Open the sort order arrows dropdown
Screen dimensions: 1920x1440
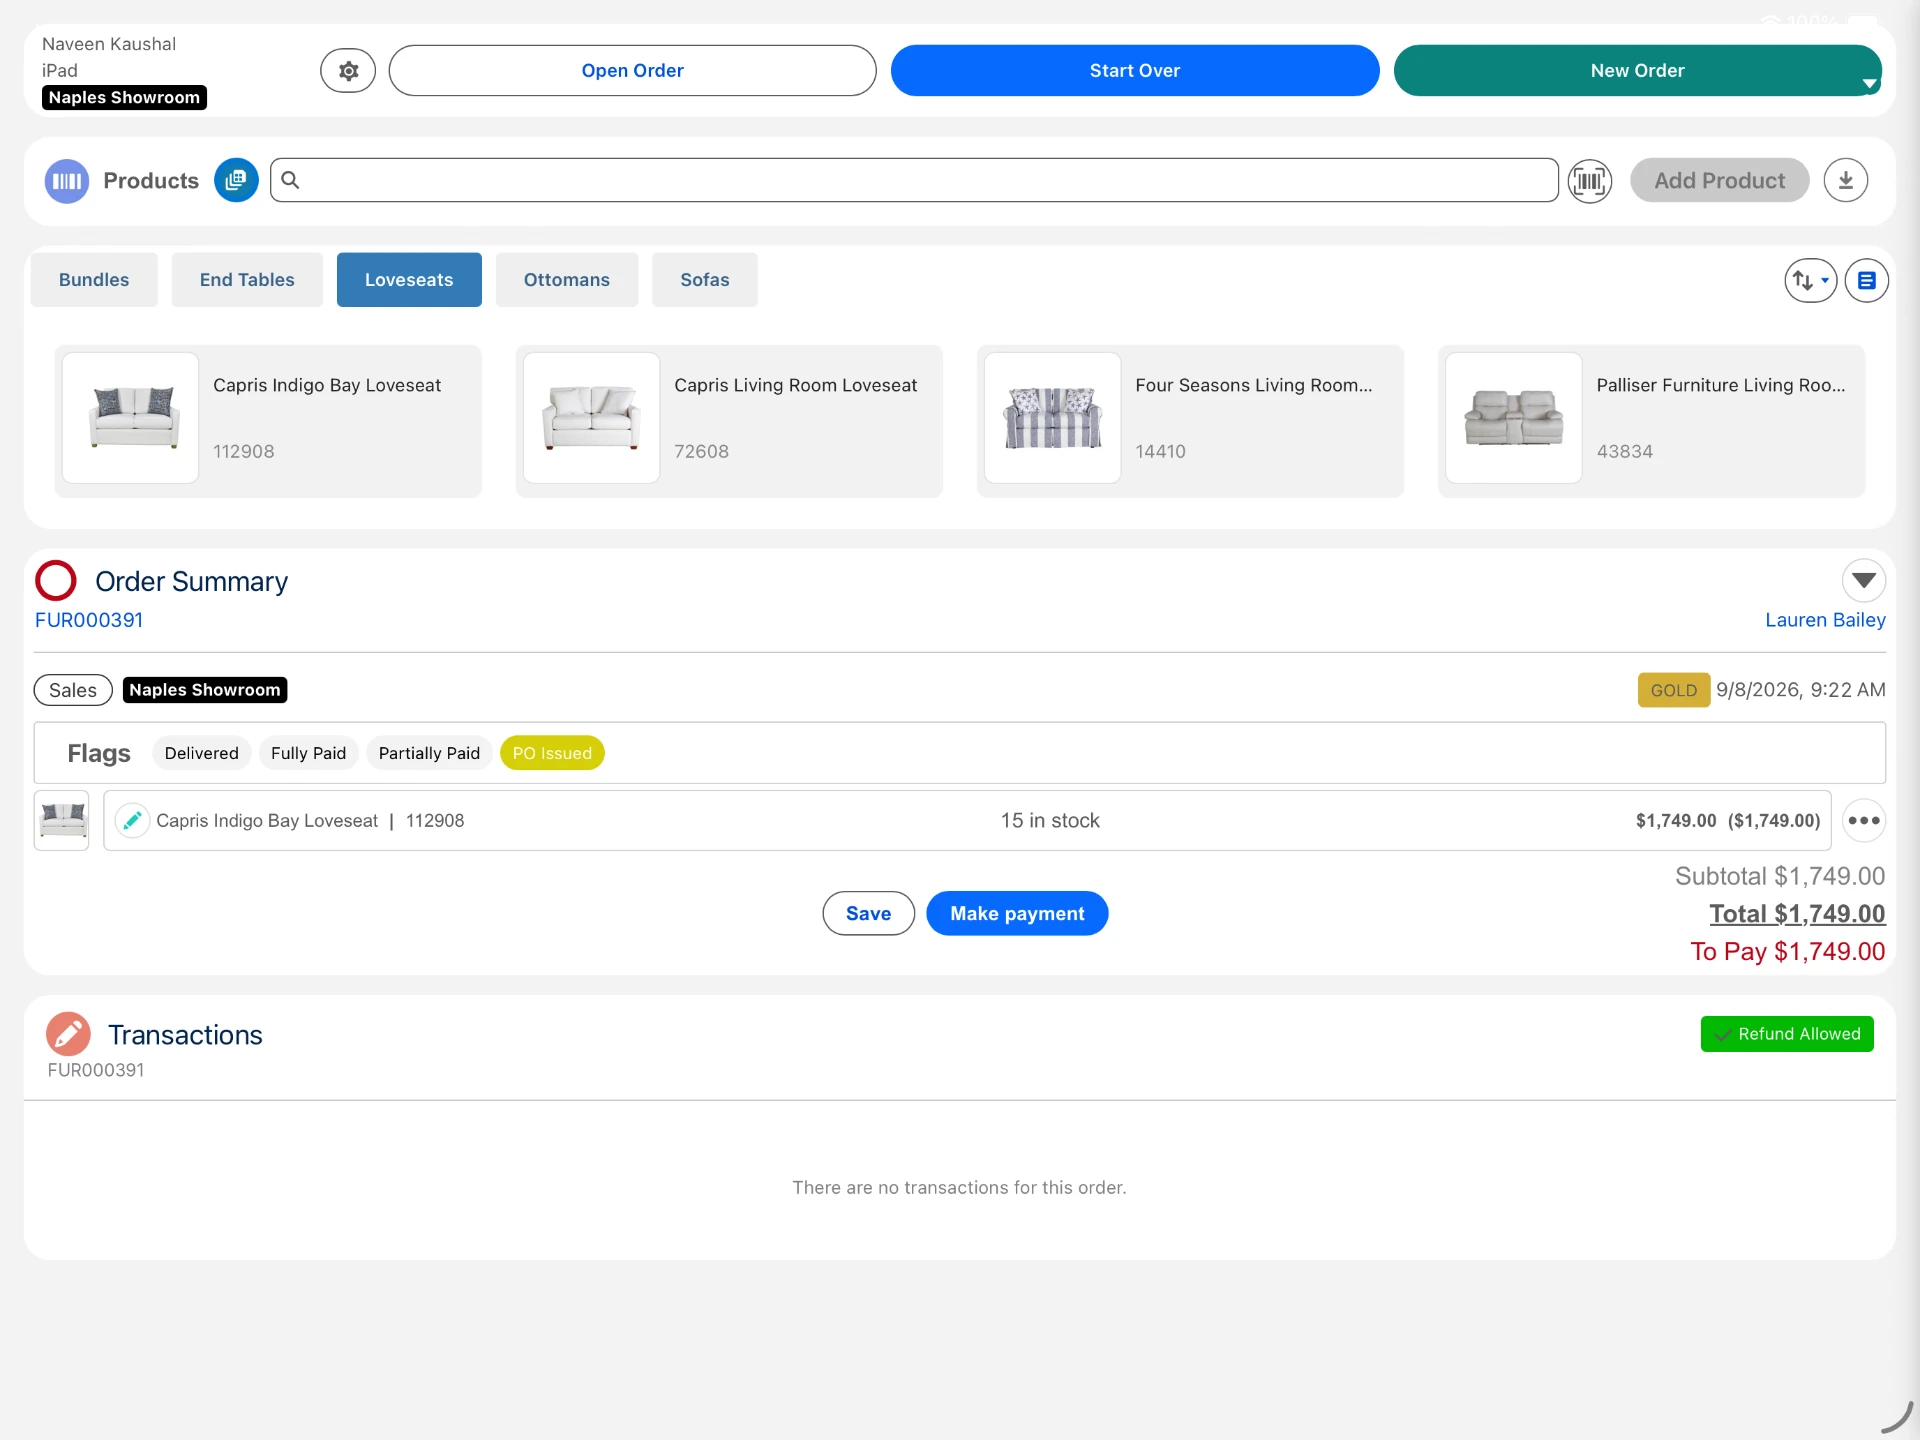click(x=1810, y=281)
